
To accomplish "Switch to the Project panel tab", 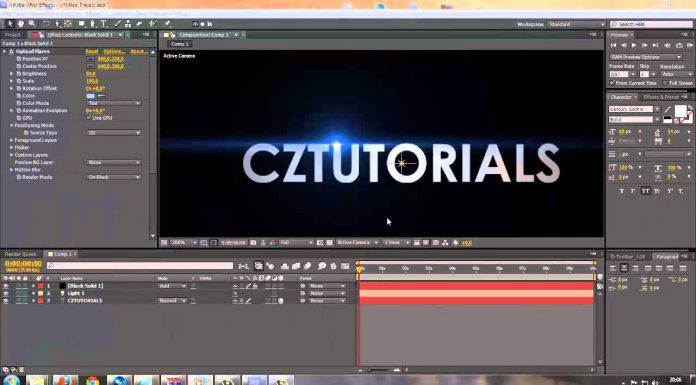I will click(x=13, y=35).
